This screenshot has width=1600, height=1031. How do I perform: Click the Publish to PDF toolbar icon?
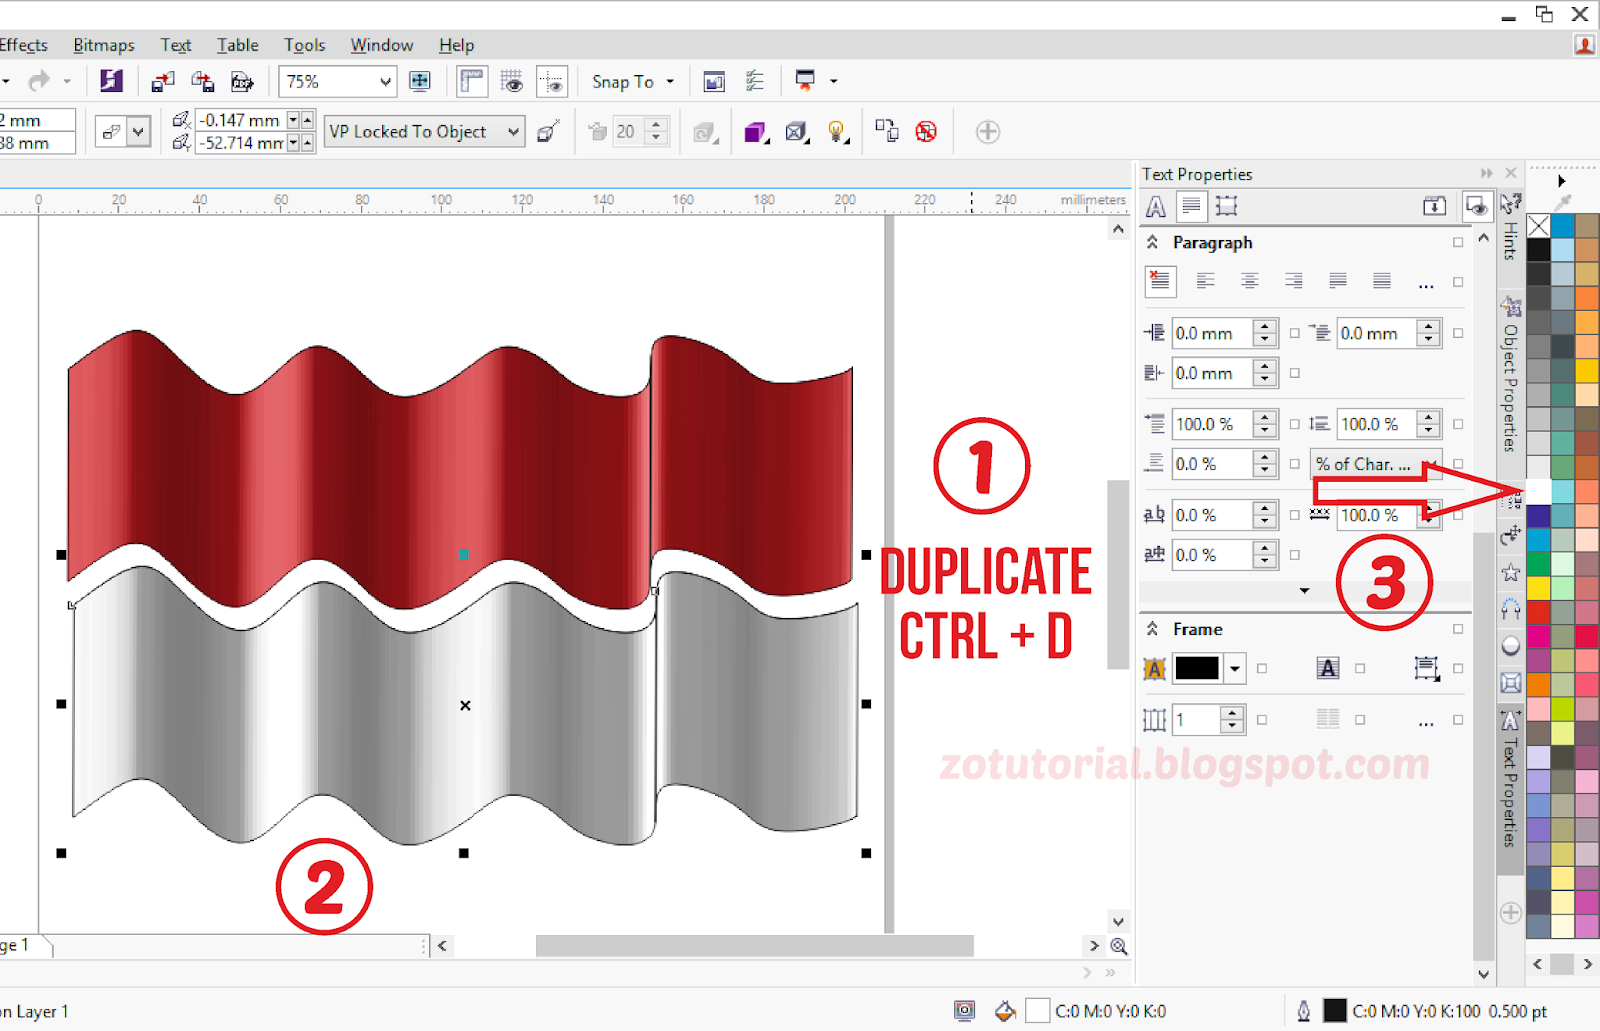tap(242, 82)
